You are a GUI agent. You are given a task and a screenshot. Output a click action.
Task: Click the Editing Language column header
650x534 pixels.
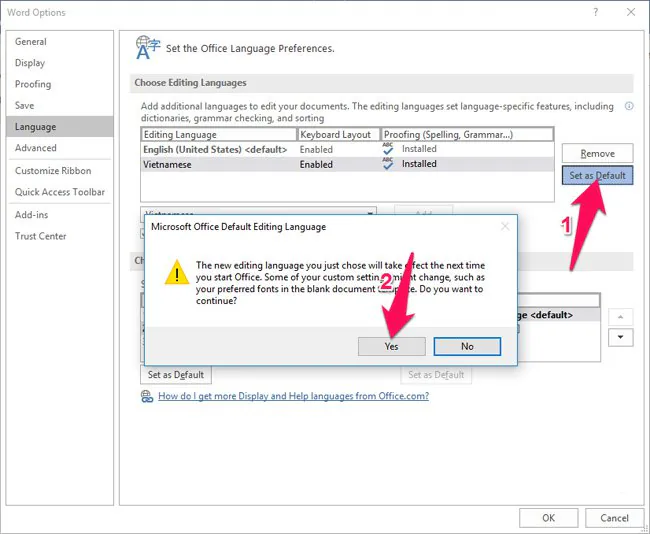219,134
